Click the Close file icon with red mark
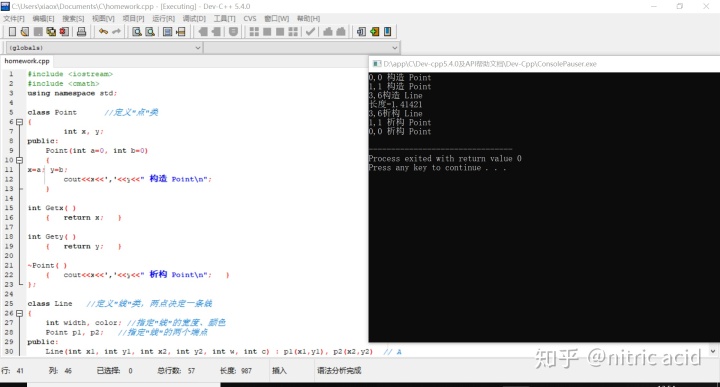The height and width of the screenshot is (387, 720). click(64, 32)
